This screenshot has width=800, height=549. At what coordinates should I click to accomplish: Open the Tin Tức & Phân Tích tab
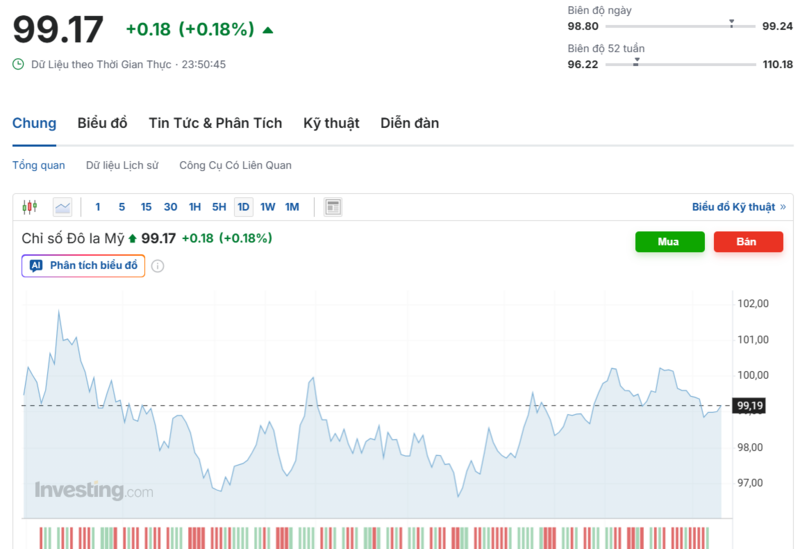[215, 123]
